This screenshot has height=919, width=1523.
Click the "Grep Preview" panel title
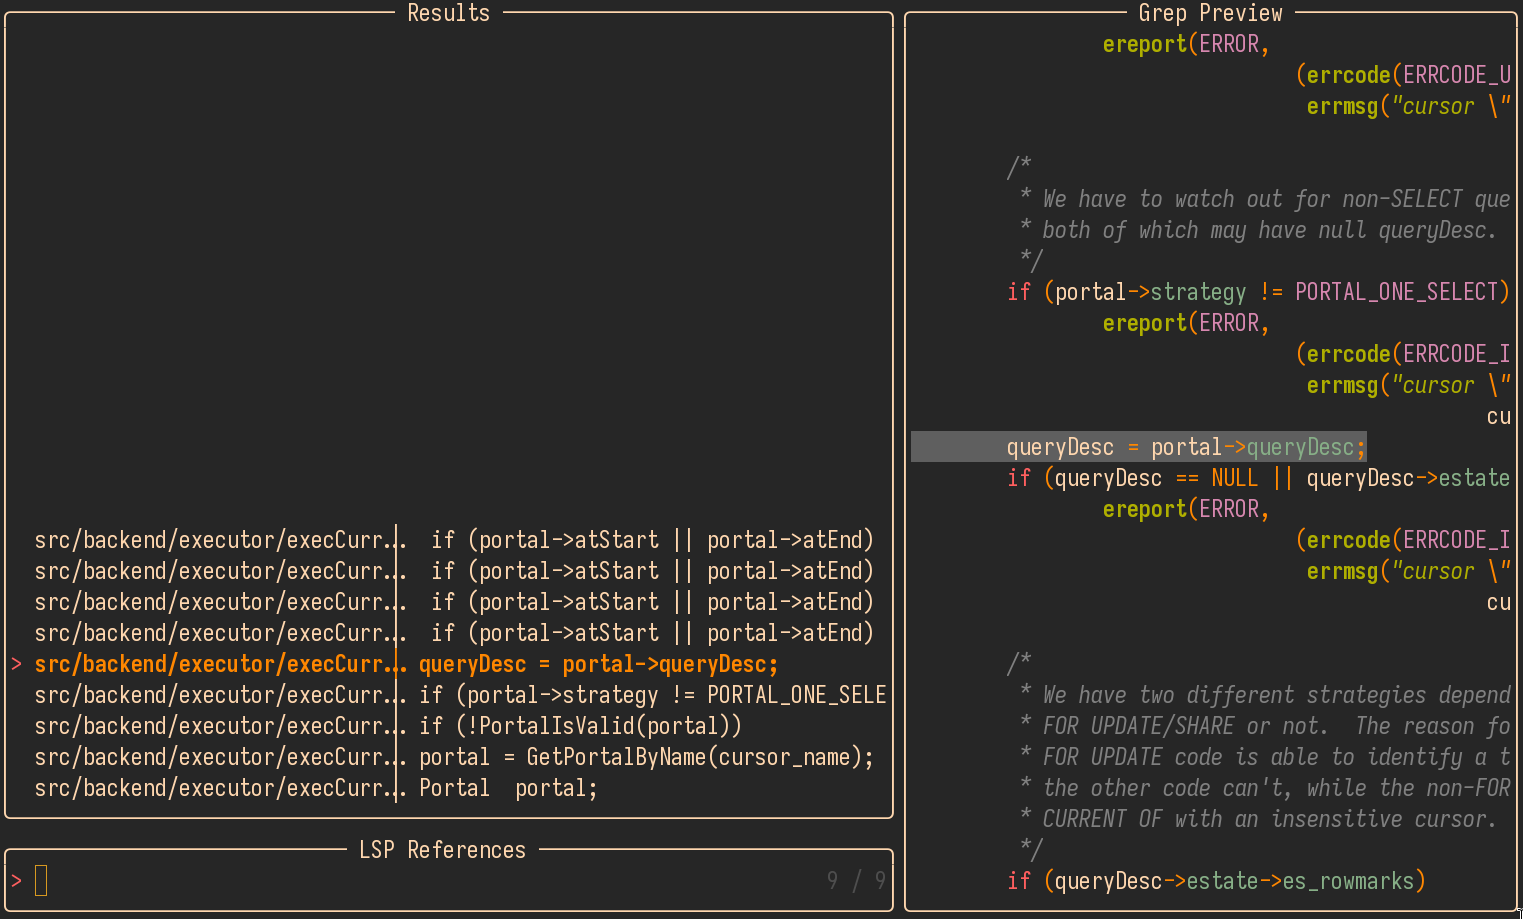coord(1210,13)
